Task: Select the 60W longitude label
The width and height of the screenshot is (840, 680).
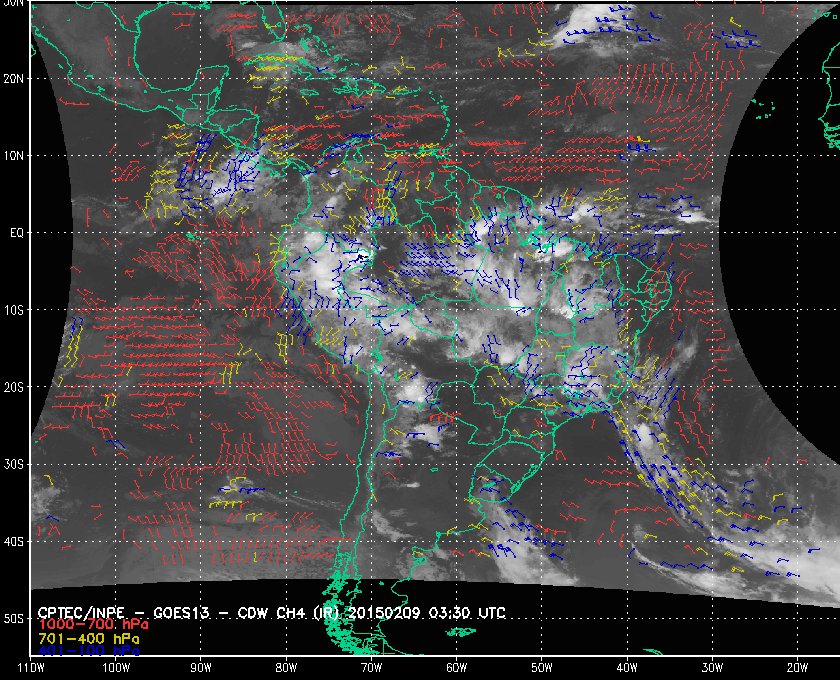Action: pyautogui.click(x=456, y=668)
